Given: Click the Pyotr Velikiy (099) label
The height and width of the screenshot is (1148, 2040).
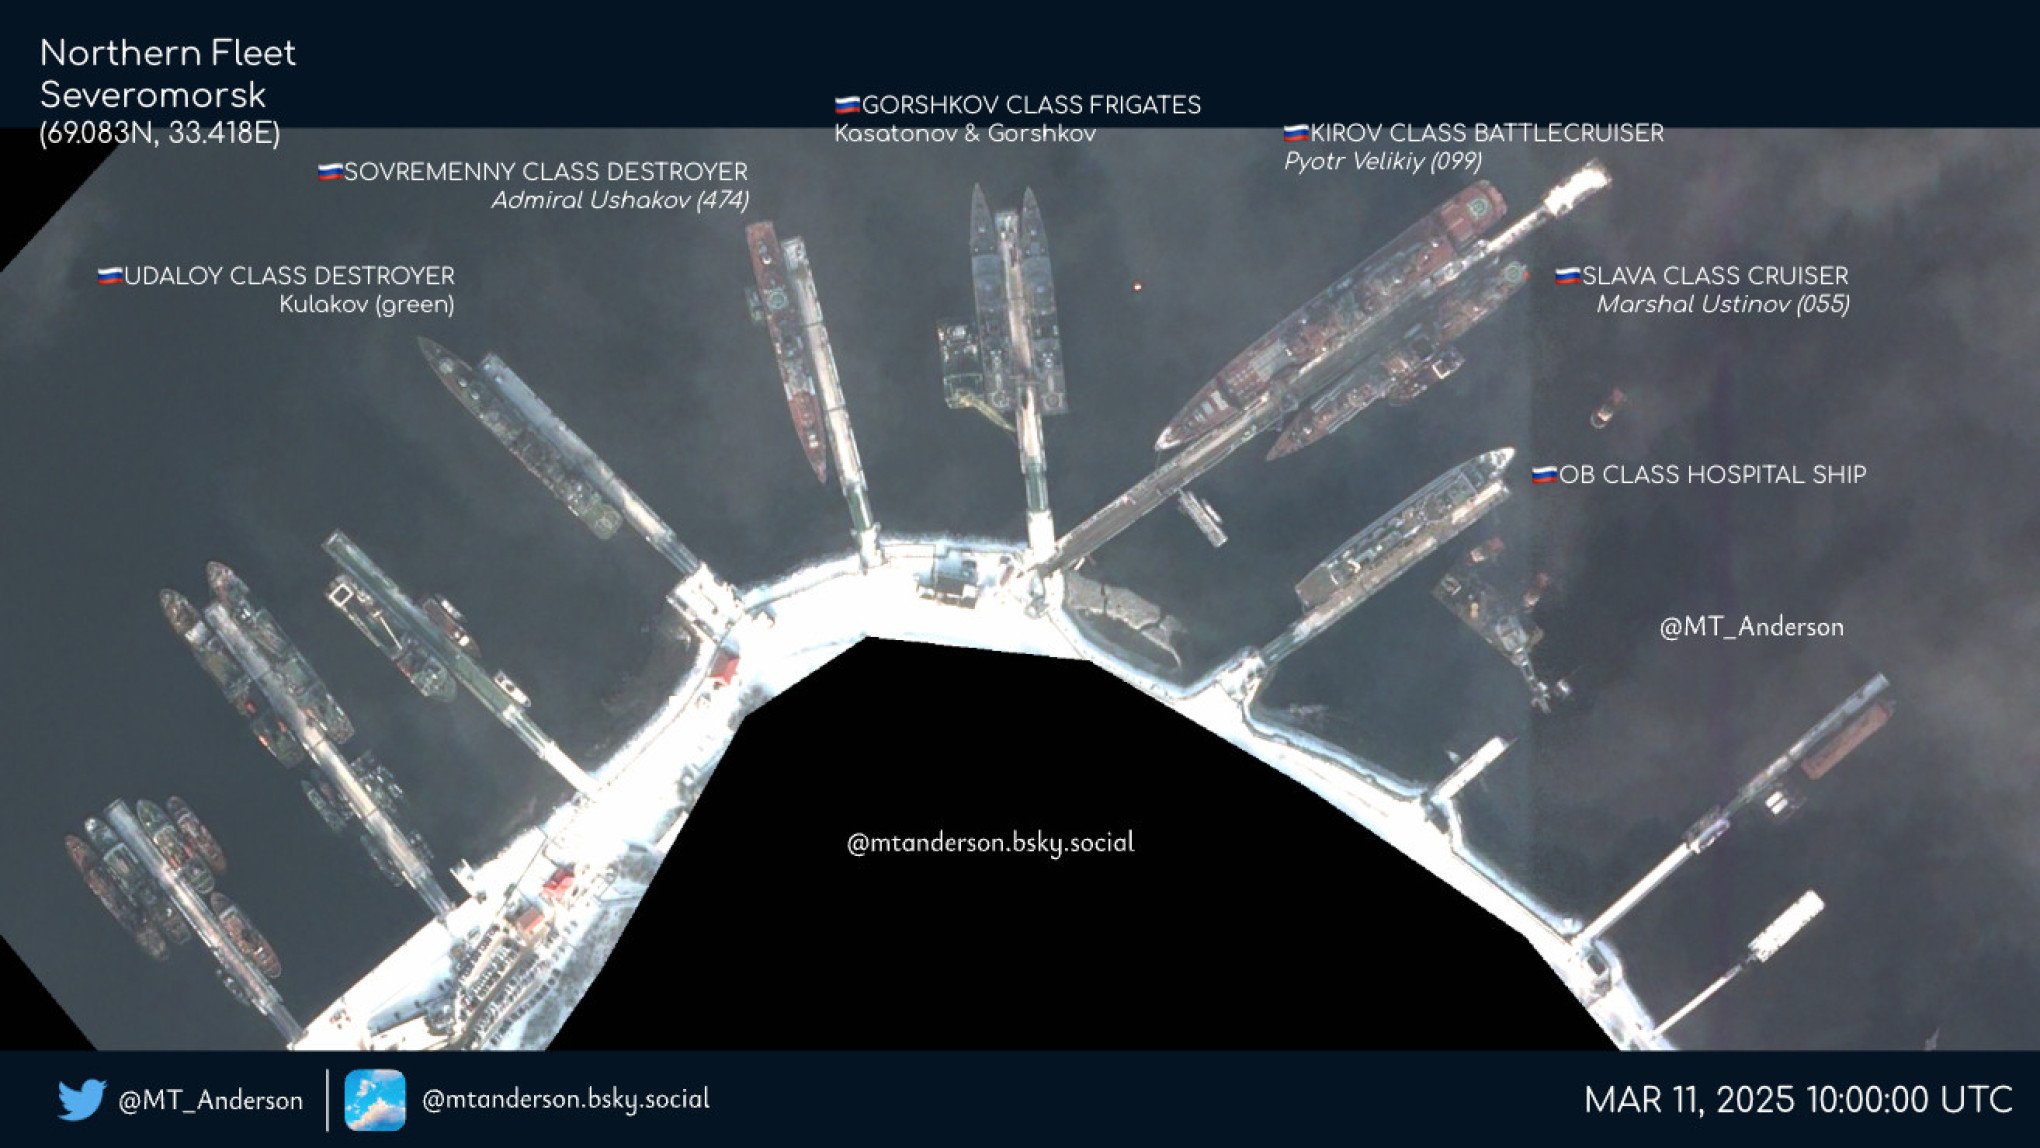Looking at the screenshot, I should (x=1383, y=161).
